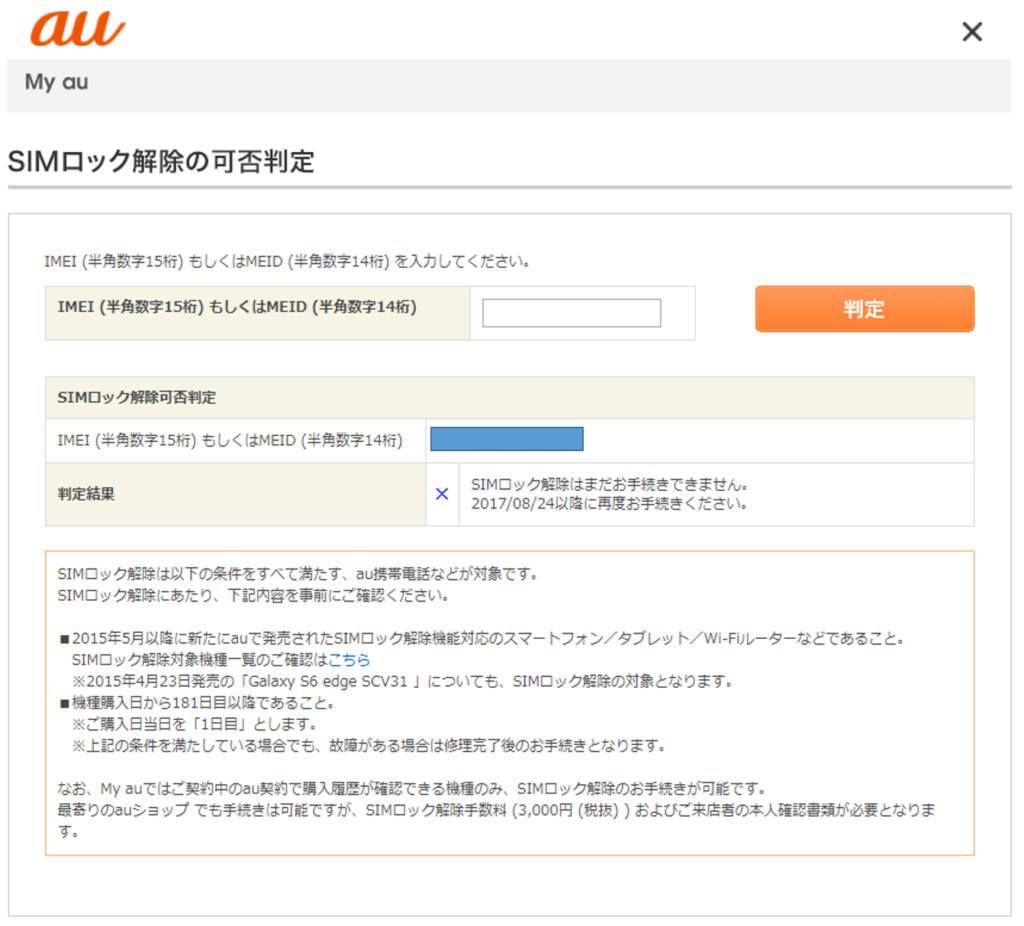Click the au logo
The height and width of the screenshot is (926, 1024).
[77, 29]
